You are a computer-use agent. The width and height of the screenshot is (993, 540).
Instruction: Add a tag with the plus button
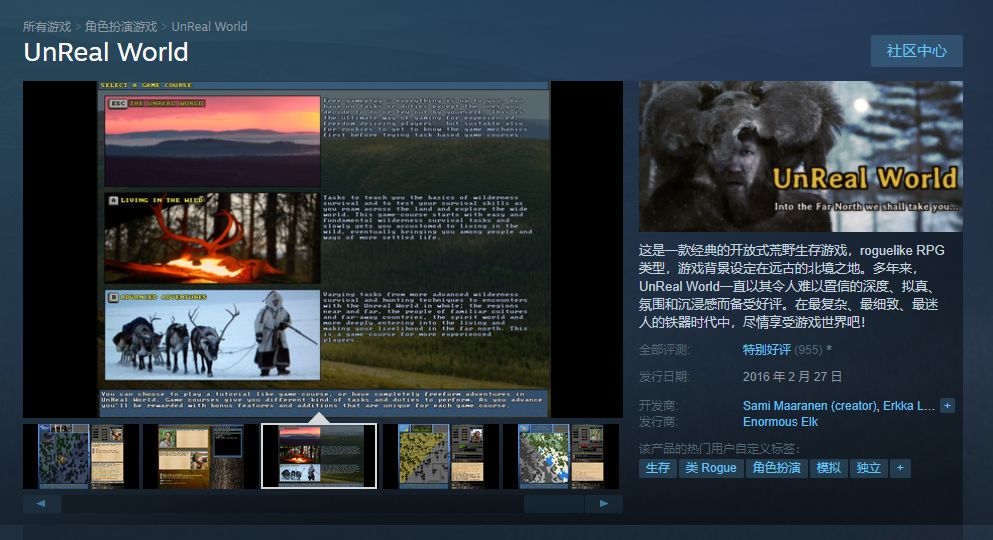click(900, 468)
